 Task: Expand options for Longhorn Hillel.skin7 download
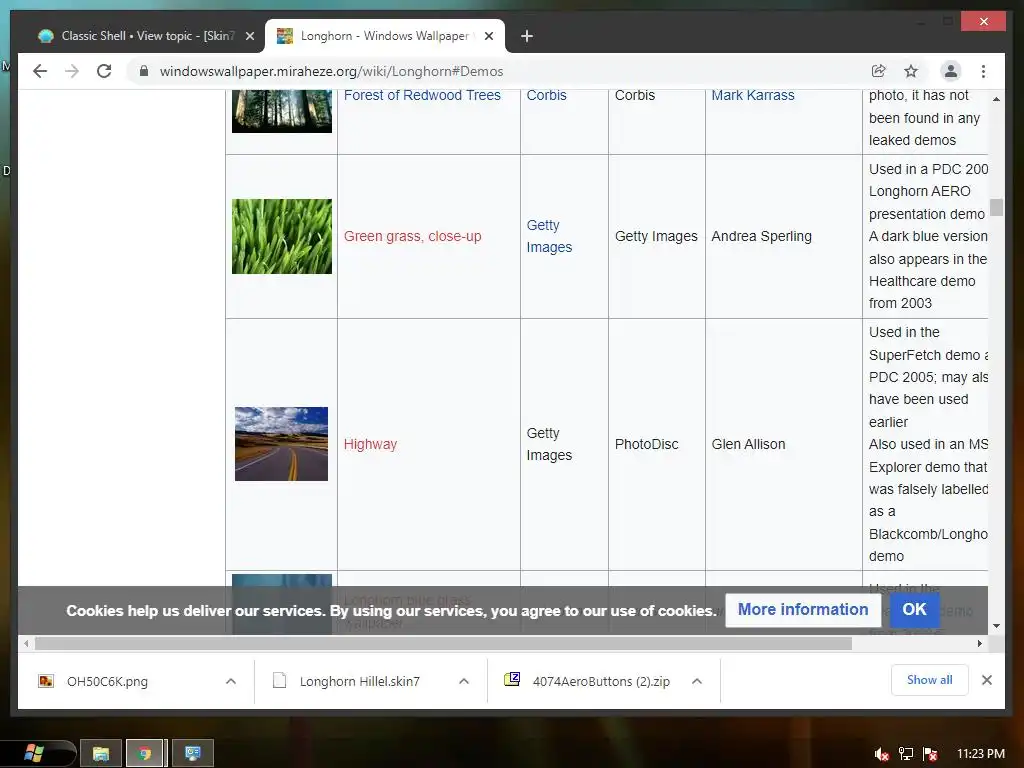tap(464, 681)
